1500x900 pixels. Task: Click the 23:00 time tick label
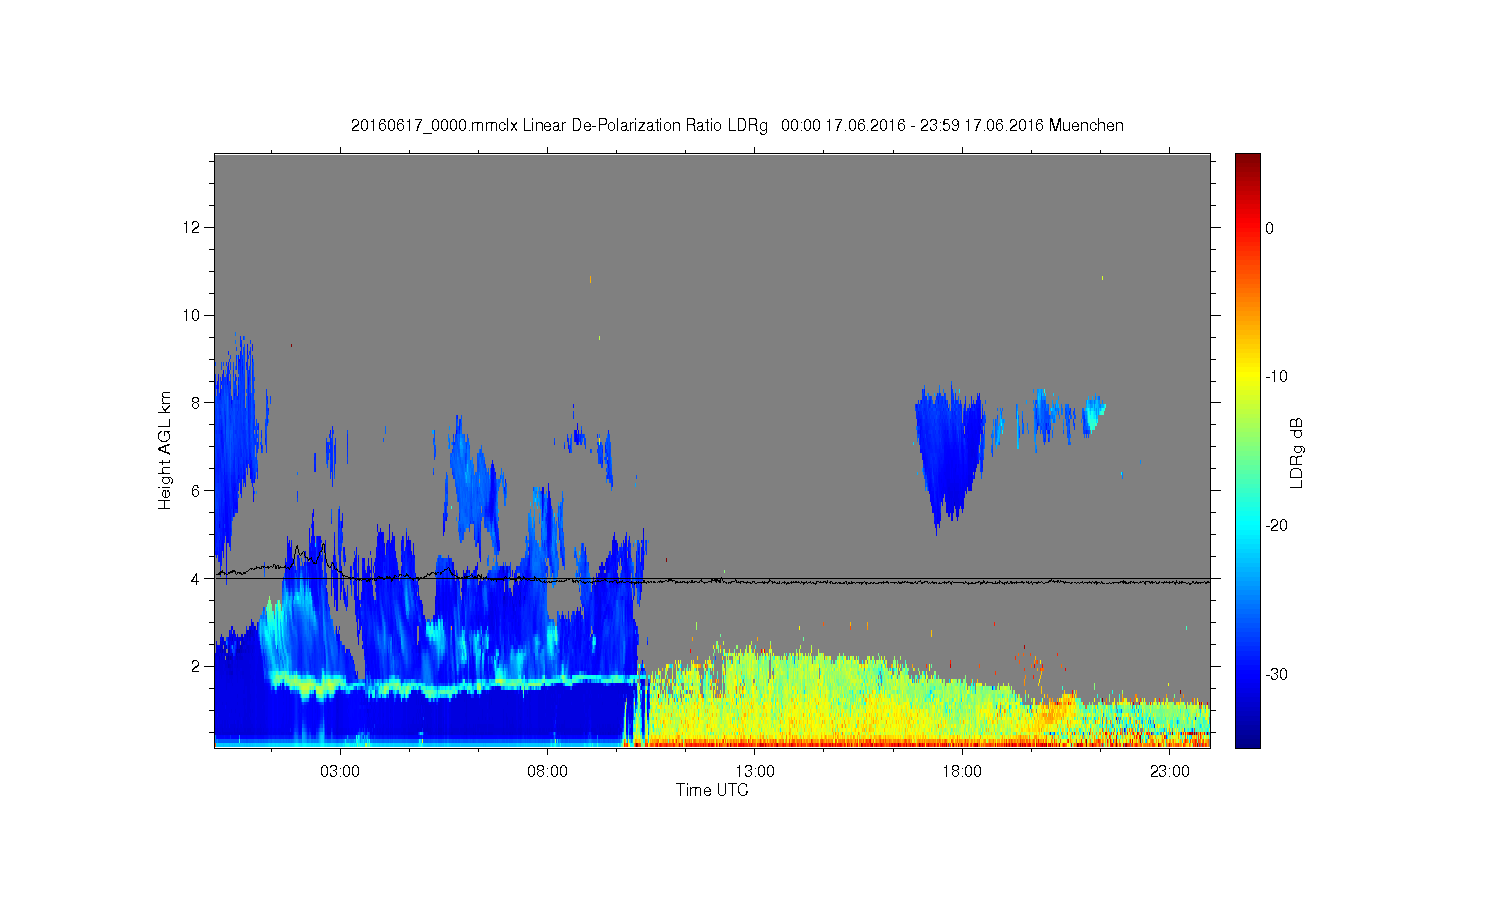pyautogui.click(x=1170, y=772)
